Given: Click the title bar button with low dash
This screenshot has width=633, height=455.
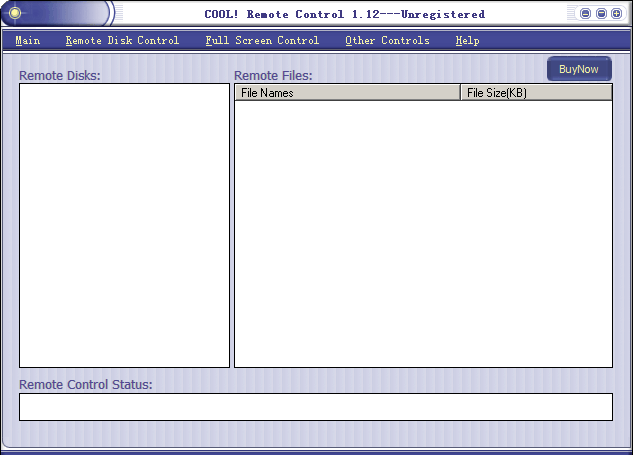Looking at the screenshot, I should tap(586, 14).
